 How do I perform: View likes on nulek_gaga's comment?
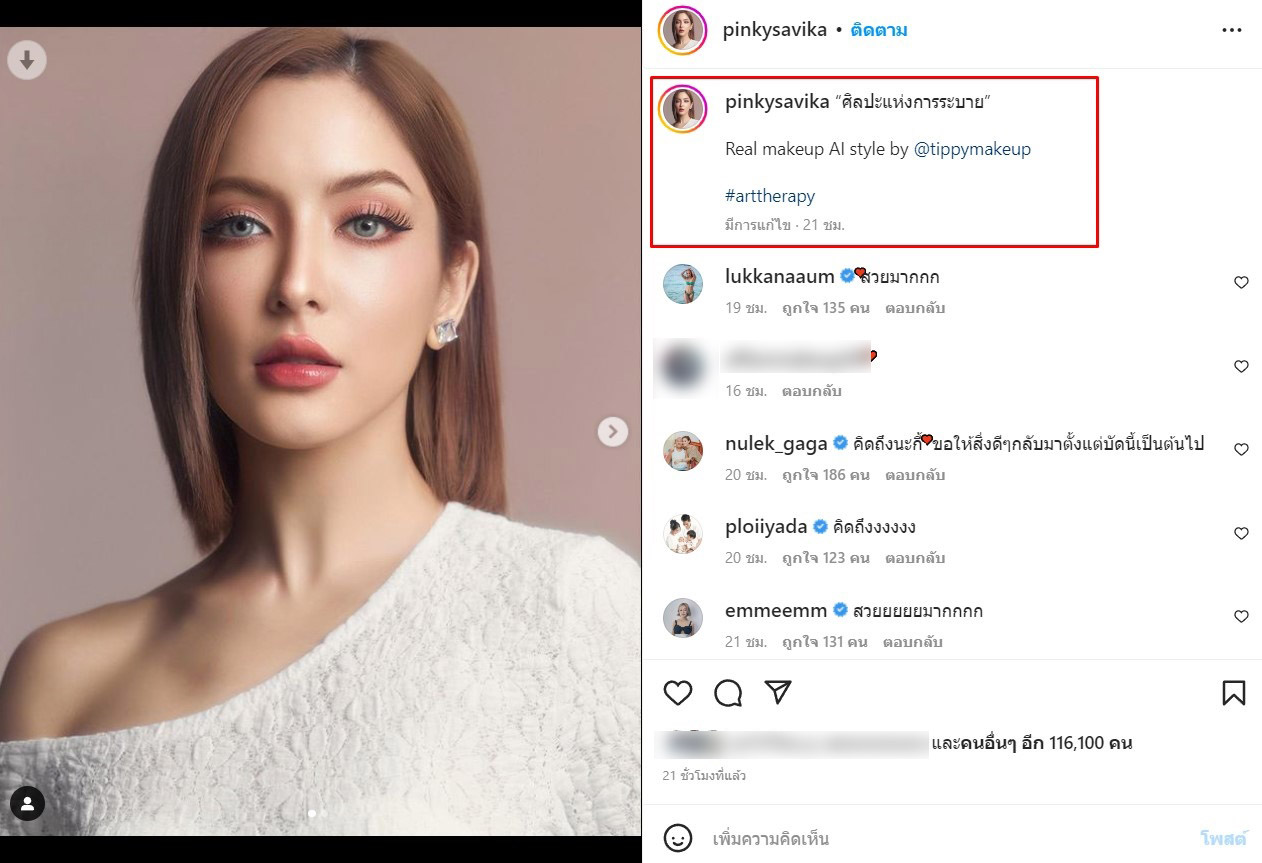pyautogui.click(x=826, y=475)
